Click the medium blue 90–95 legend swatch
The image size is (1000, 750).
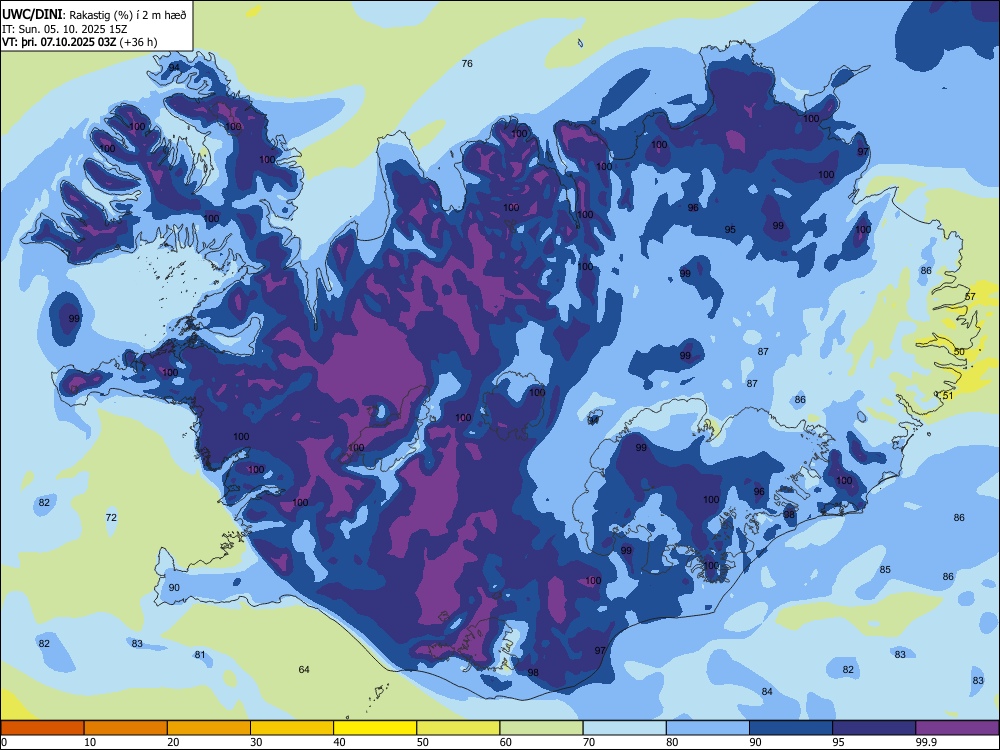click(791, 728)
